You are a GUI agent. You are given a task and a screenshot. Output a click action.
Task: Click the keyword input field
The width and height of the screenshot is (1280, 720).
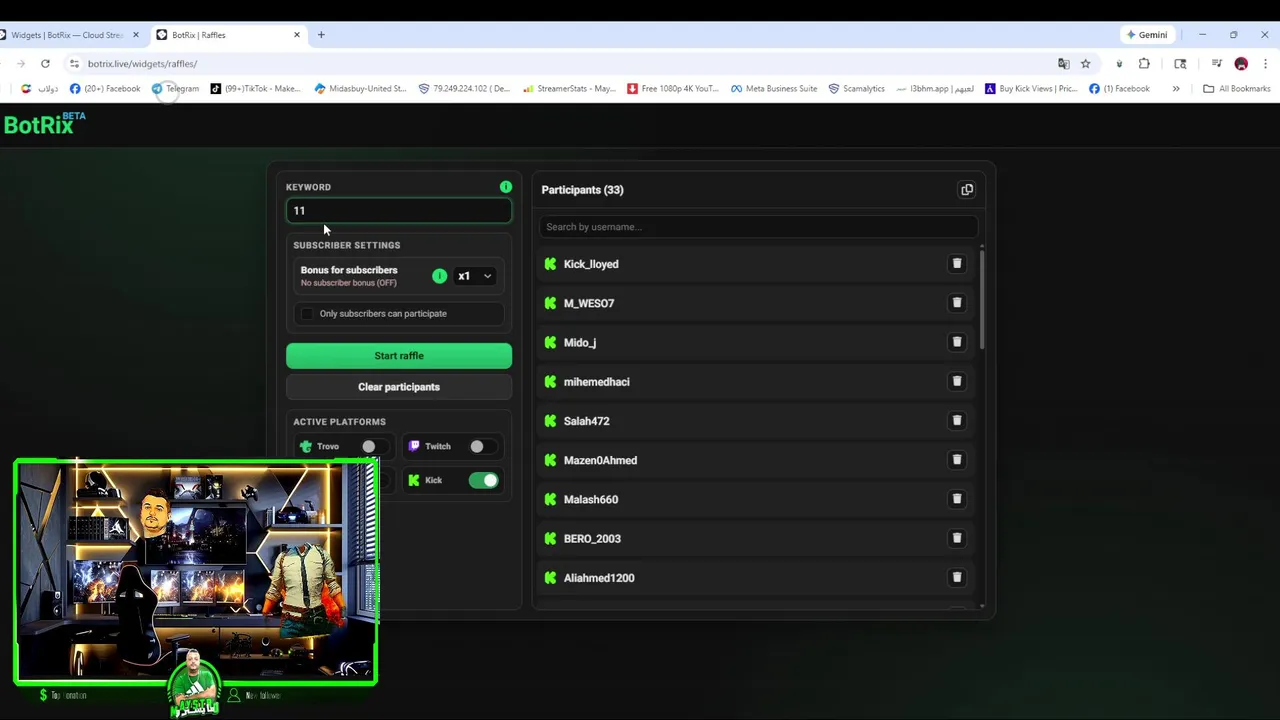click(x=399, y=211)
